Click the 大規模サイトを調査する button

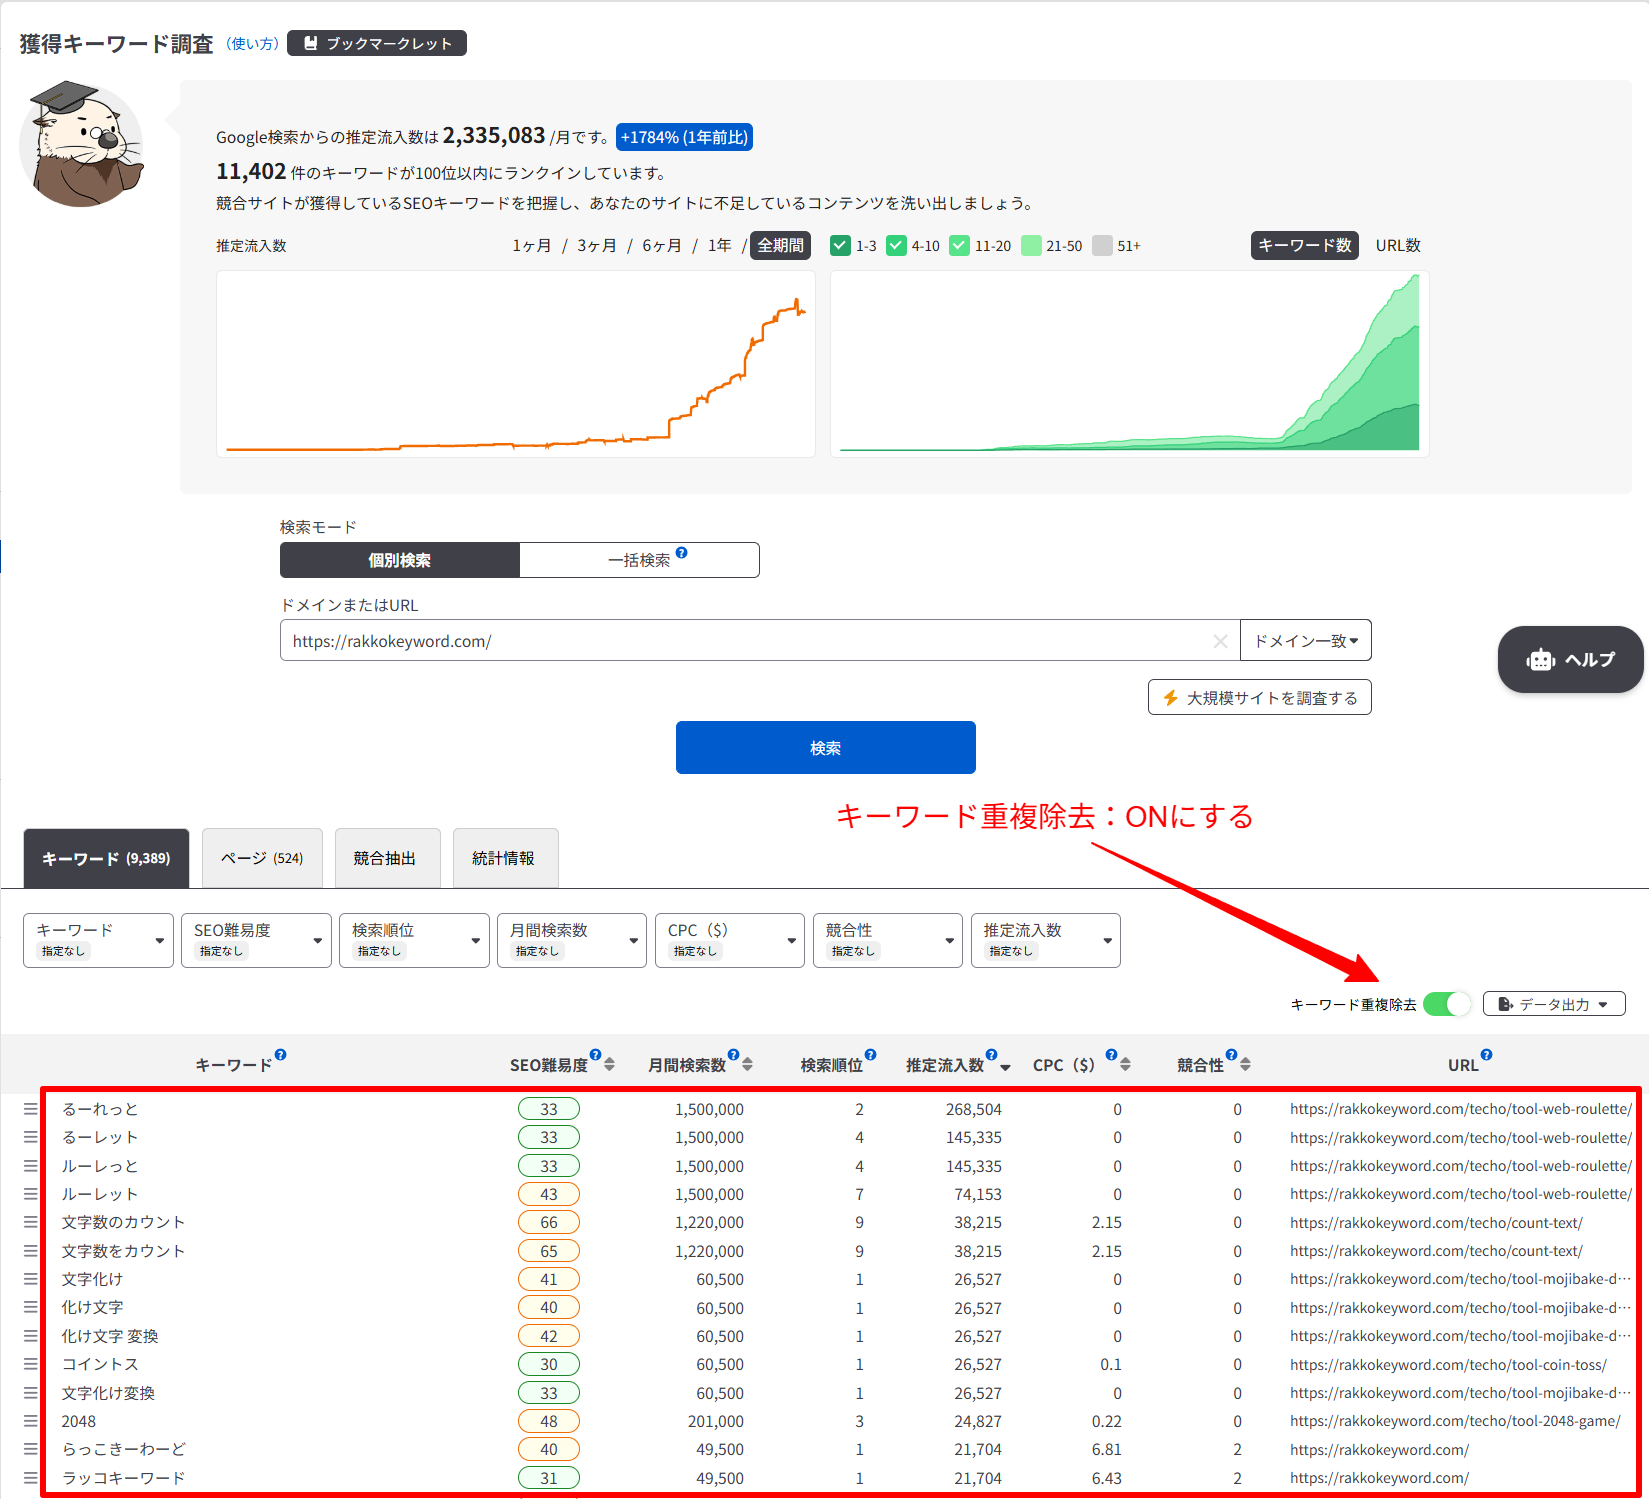[x=1260, y=698]
